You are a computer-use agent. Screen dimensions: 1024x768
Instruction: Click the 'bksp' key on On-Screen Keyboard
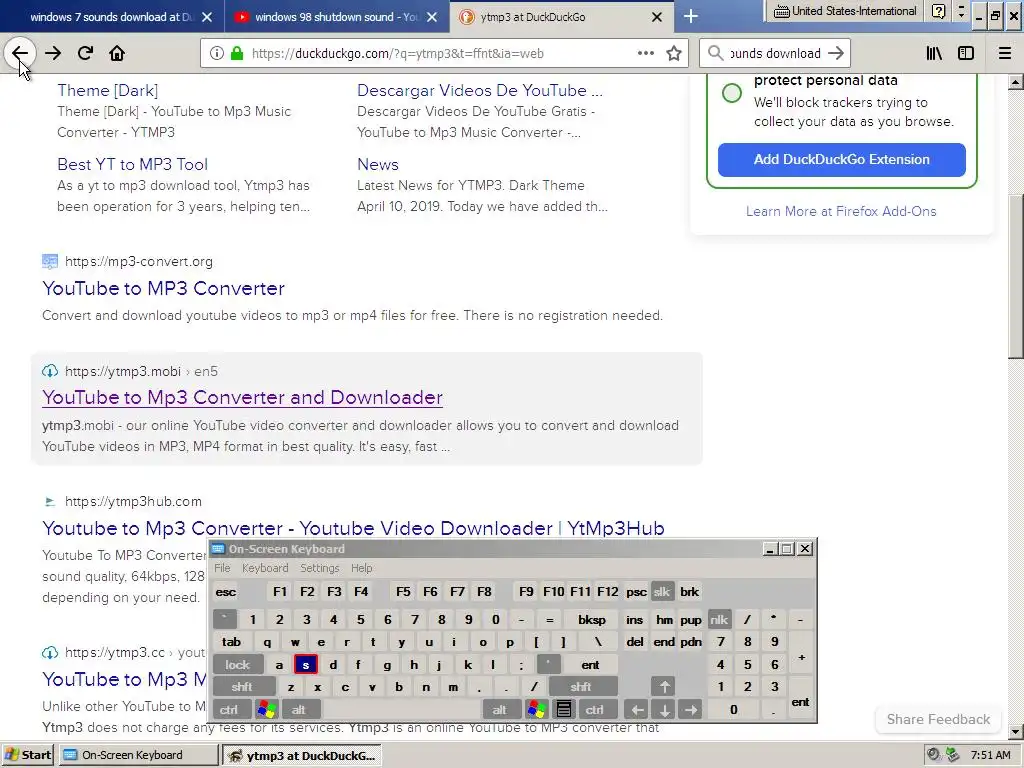click(592, 620)
